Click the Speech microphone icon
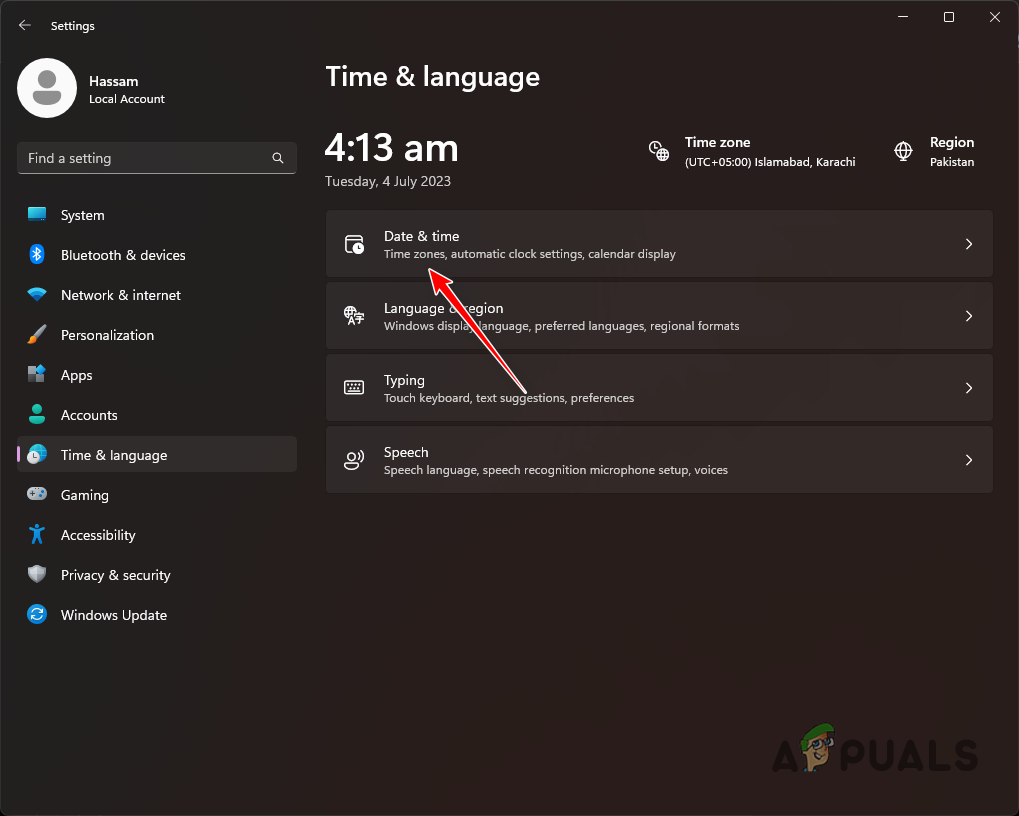 pos(354,459)
